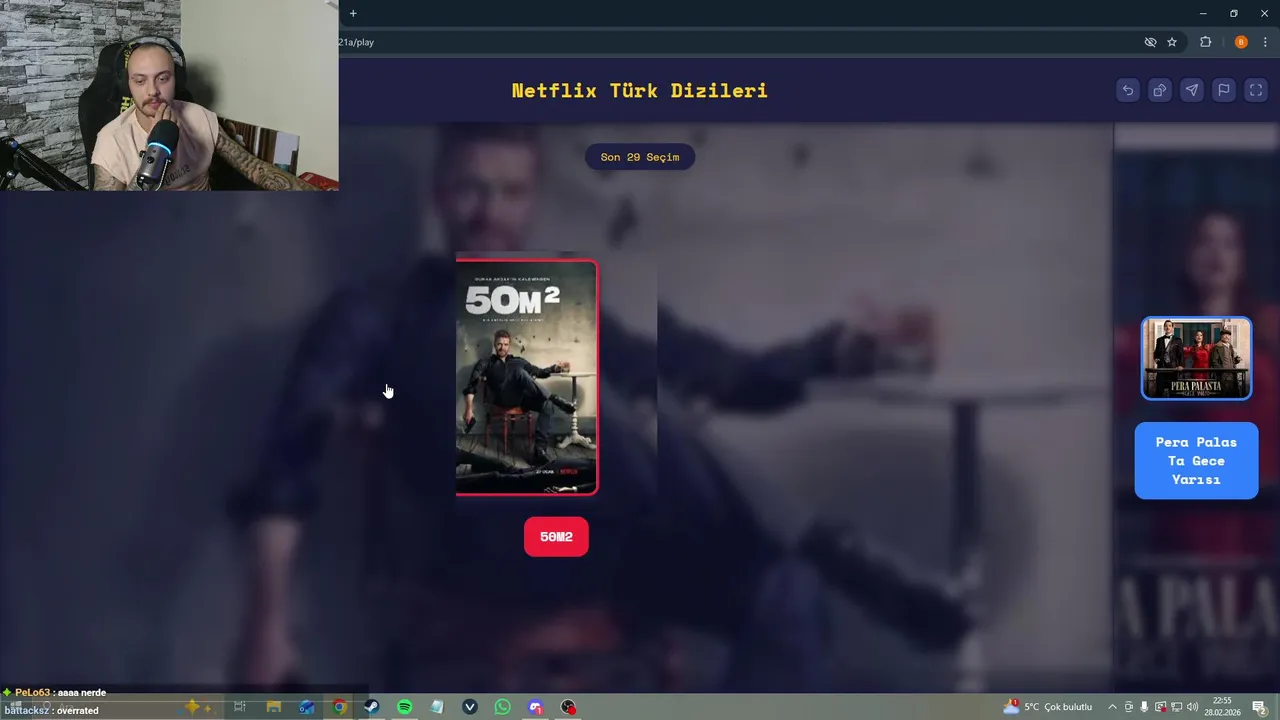This screenshot has width=1280, height=720.
Task: Switch to Chrome on the taskbar
Action: [340, 707]
